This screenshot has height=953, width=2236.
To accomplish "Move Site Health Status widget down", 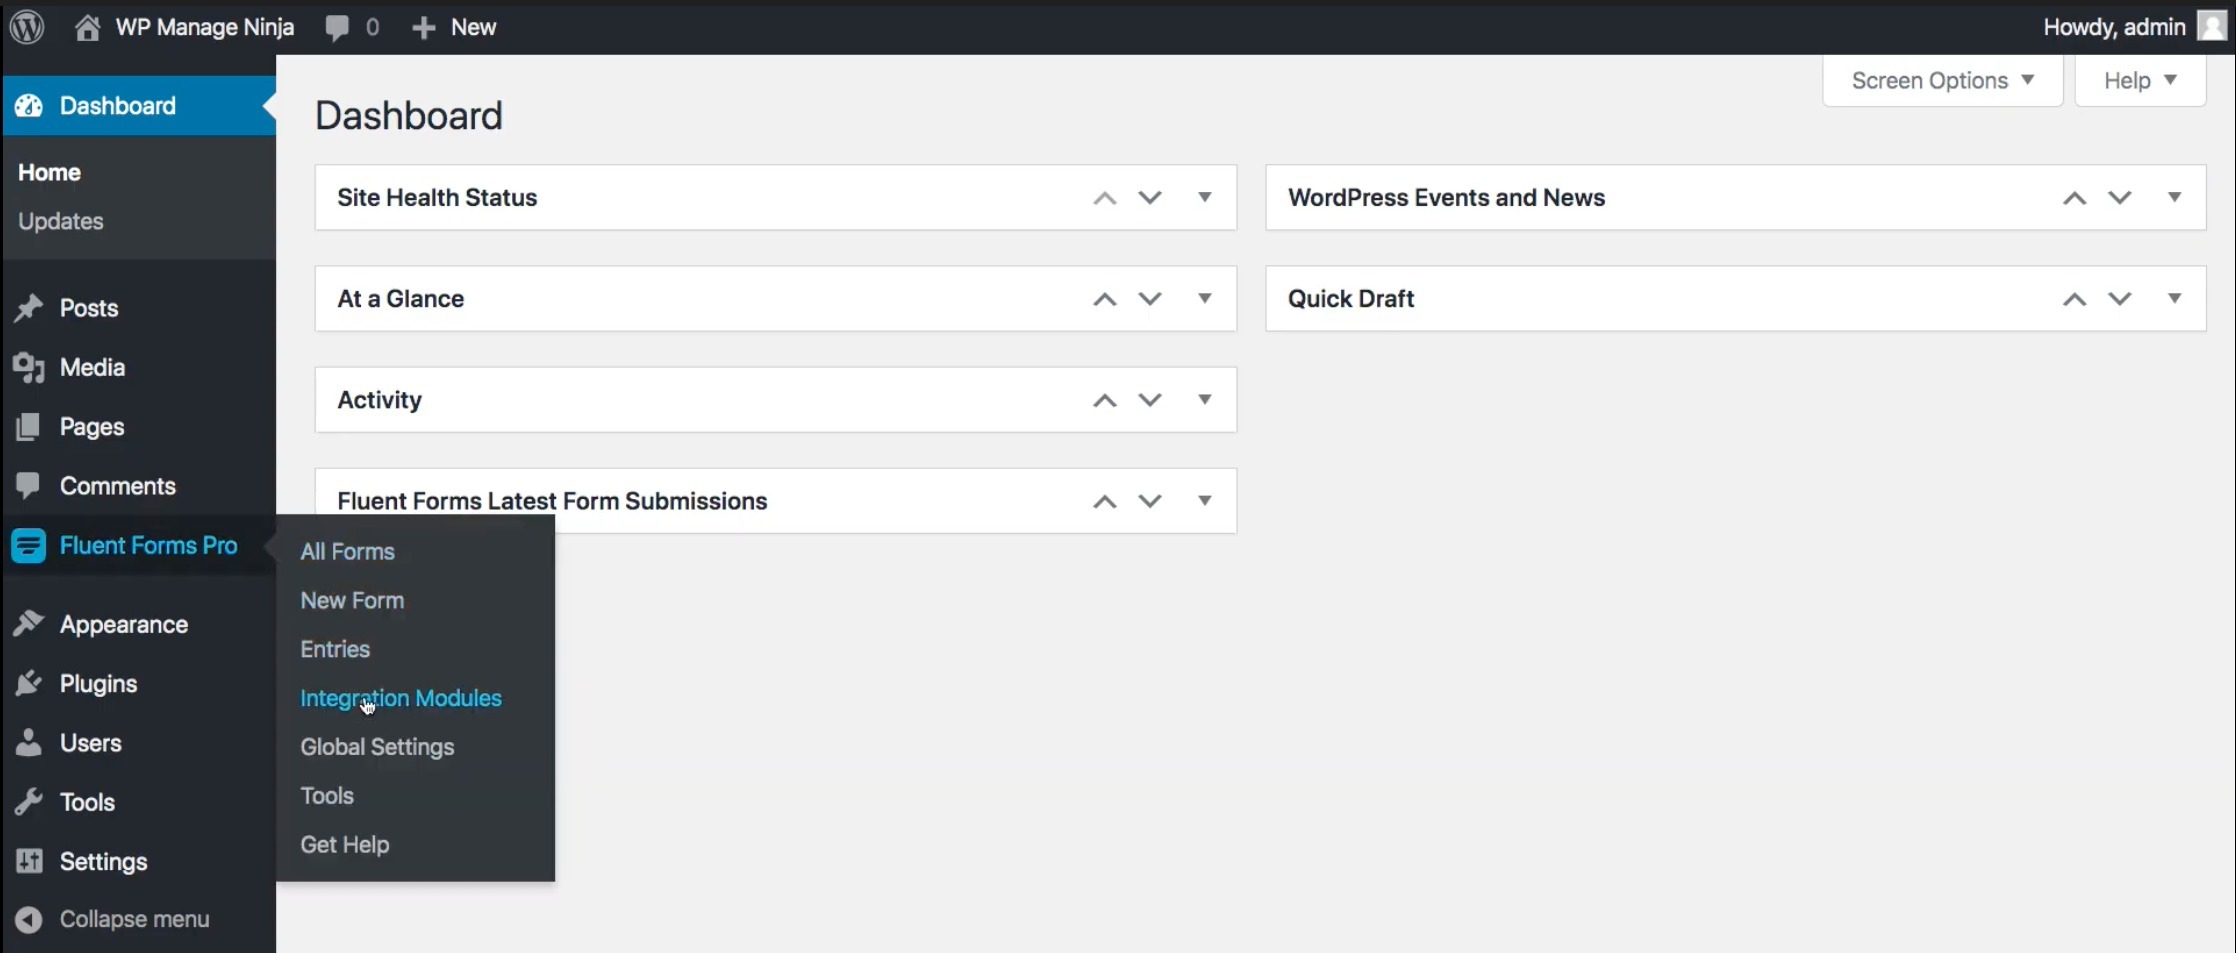I will pos(1150,198).
